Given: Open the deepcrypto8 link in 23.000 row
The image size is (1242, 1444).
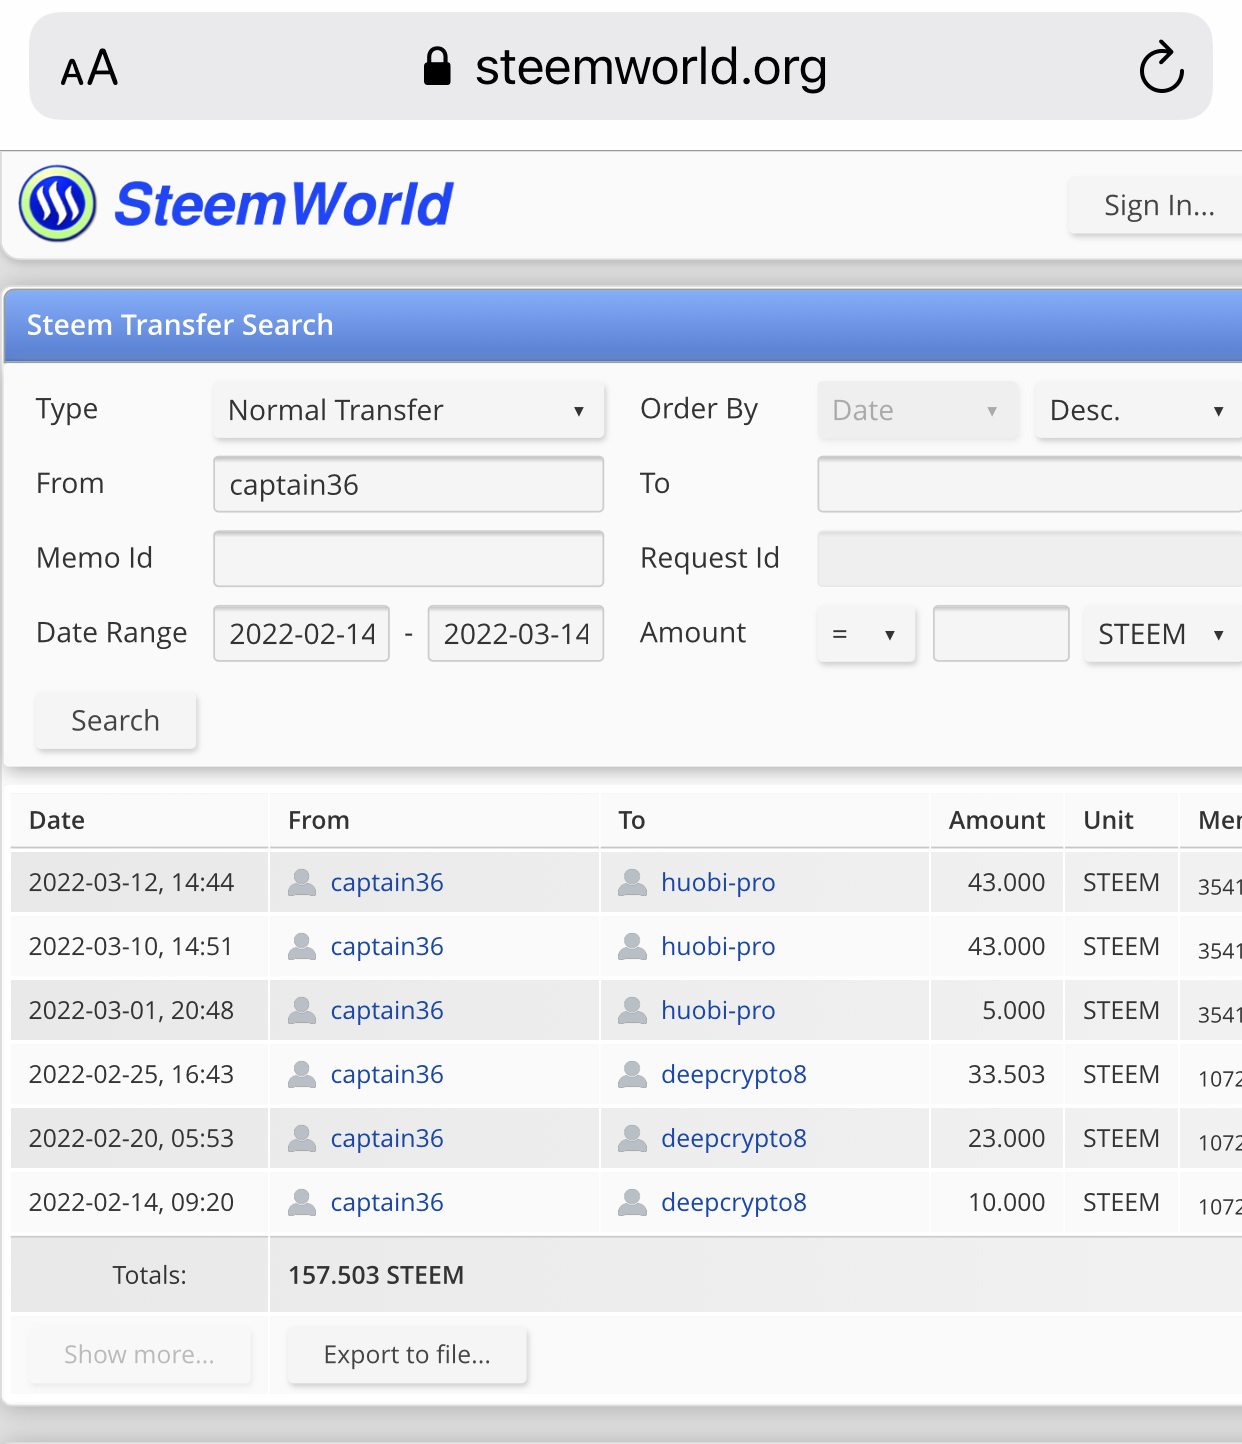Looking at the screenshot, I should coord(734,1138).
